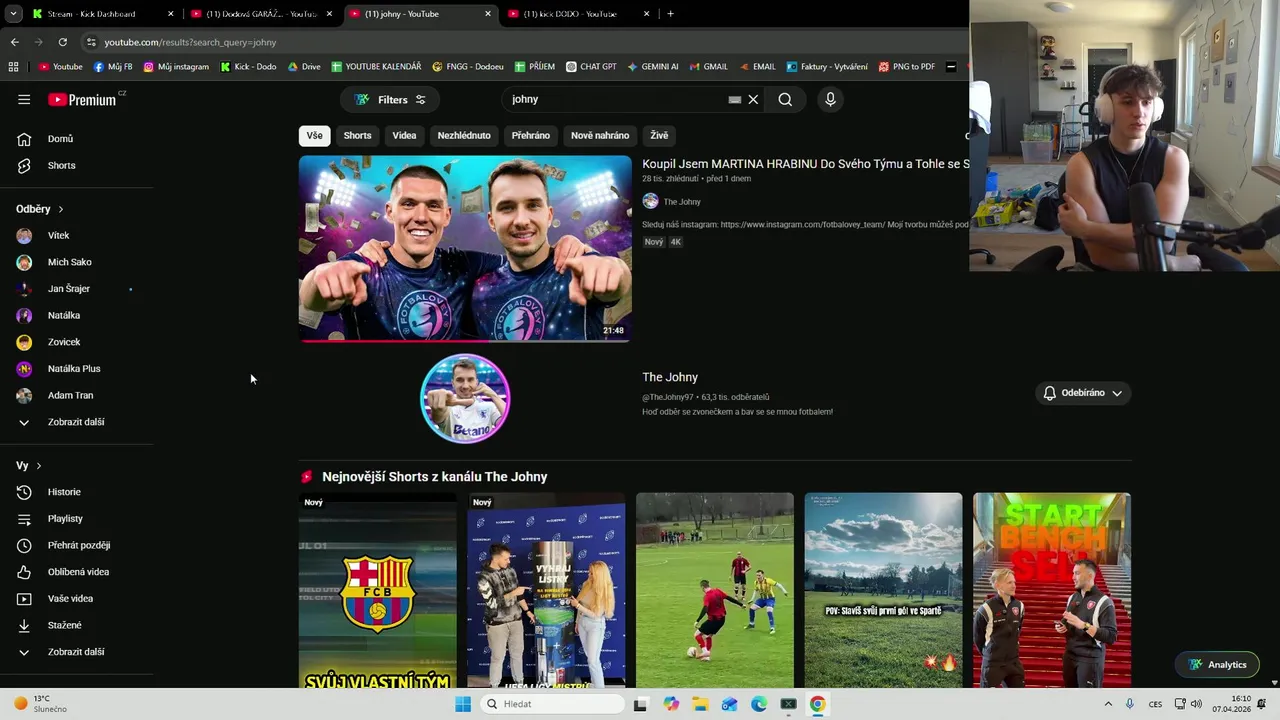This screenshot has height=720, width=1280.
Task: Open the Filters button
Action: pyautogui.click(x=390, y=100)
